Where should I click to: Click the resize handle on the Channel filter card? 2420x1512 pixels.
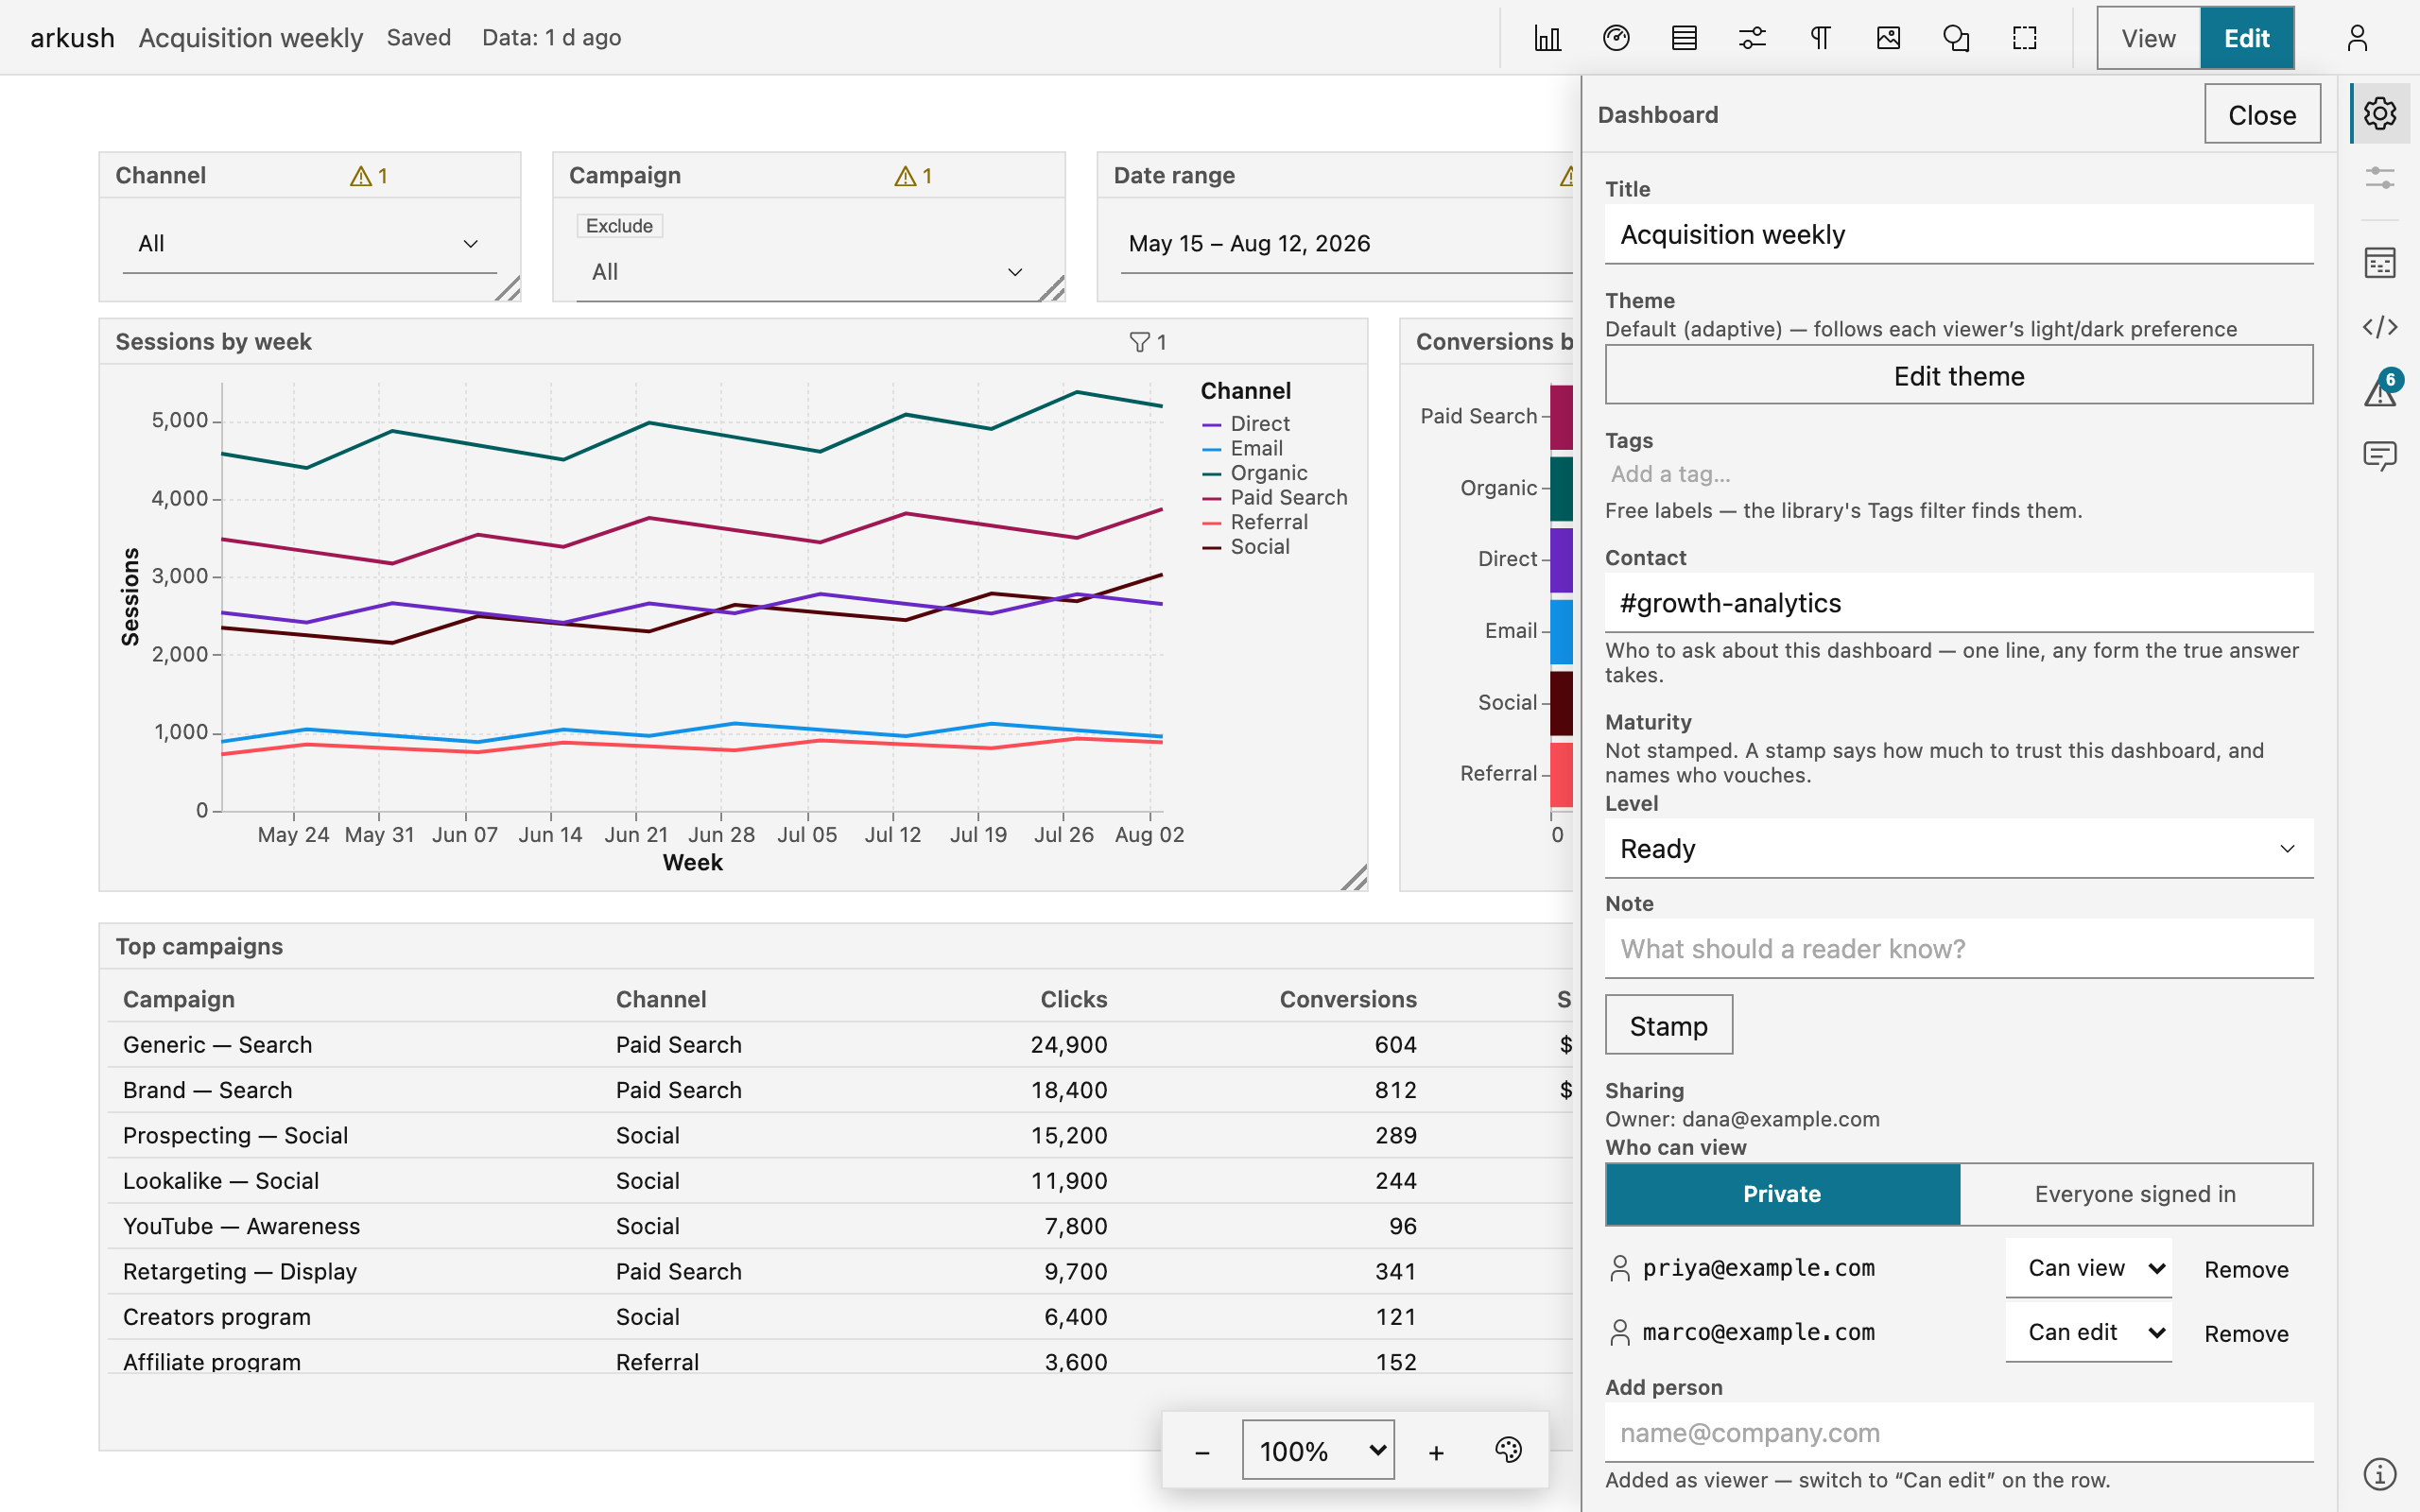click(x=508, y=288)
